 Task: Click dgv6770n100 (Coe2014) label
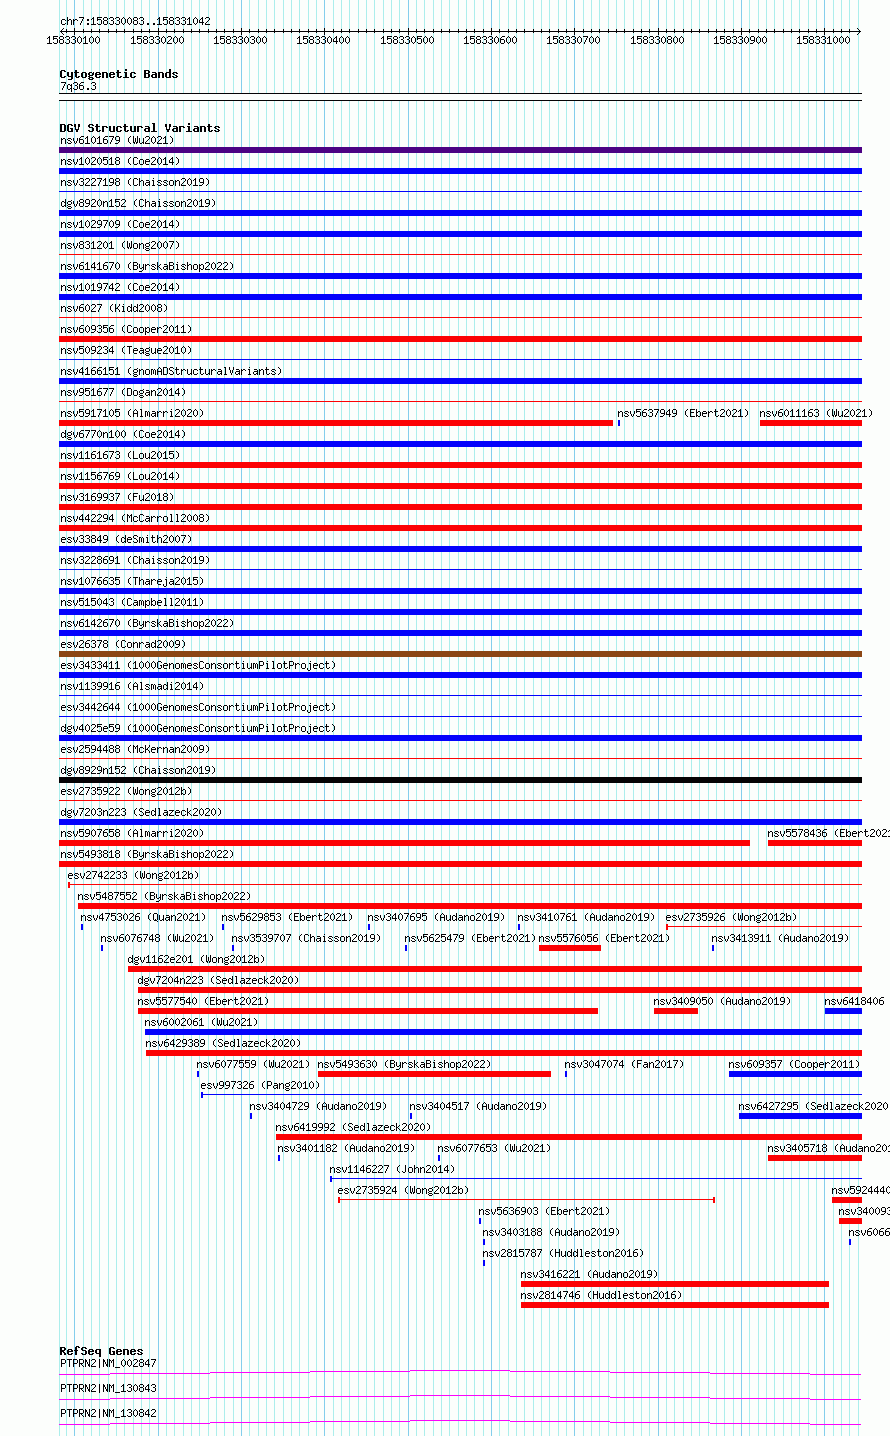123,434
